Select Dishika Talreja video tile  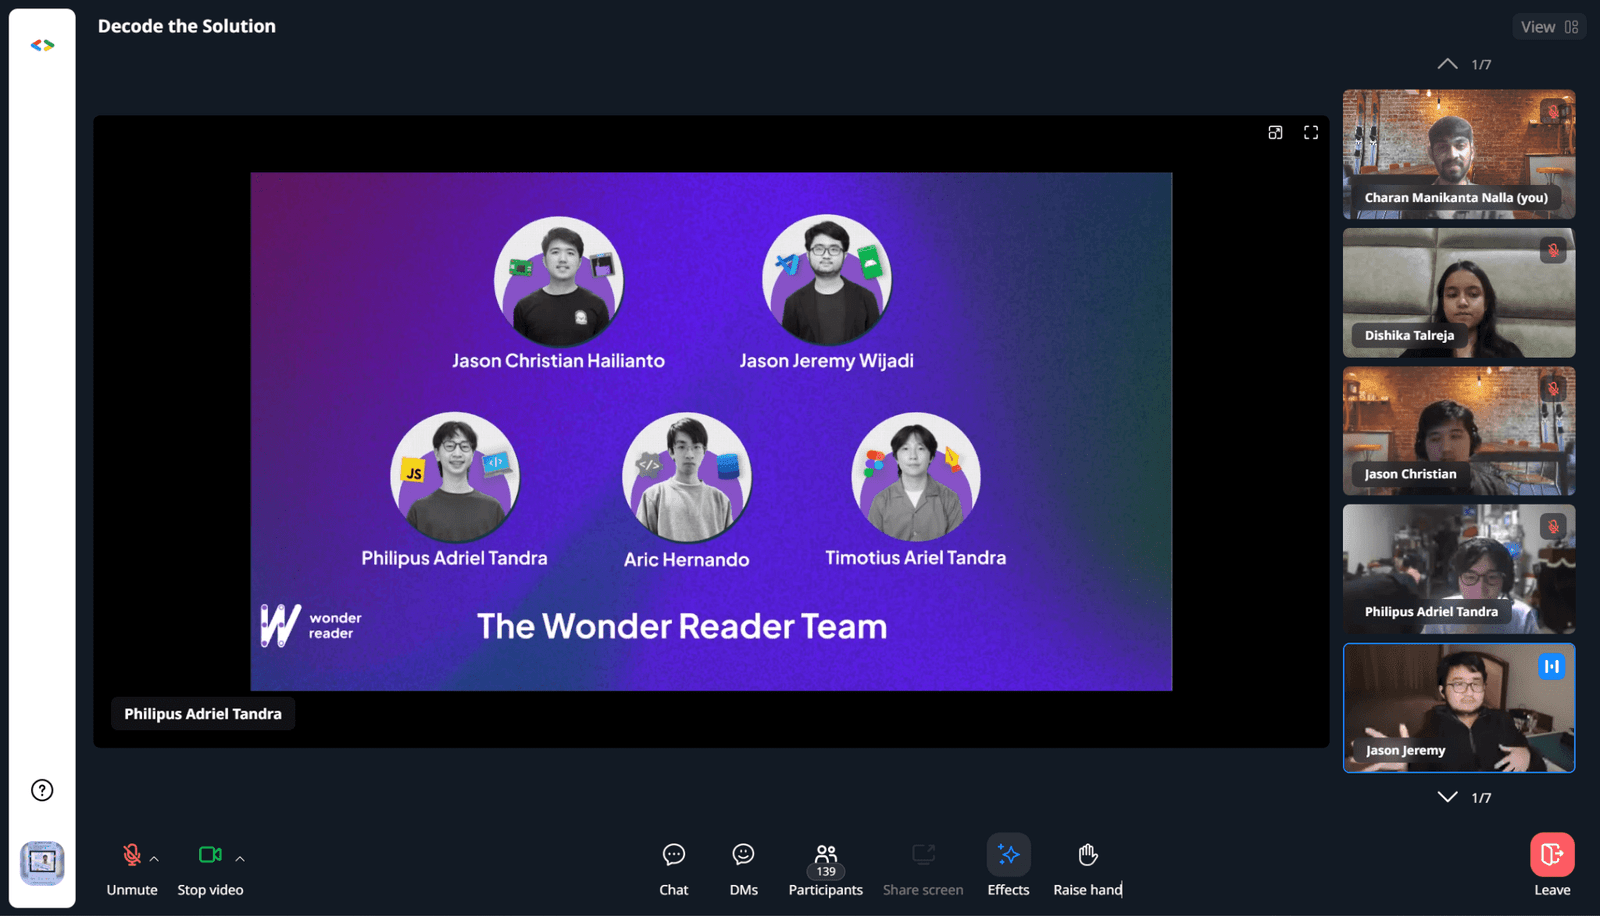click(x=1459, y=293)
